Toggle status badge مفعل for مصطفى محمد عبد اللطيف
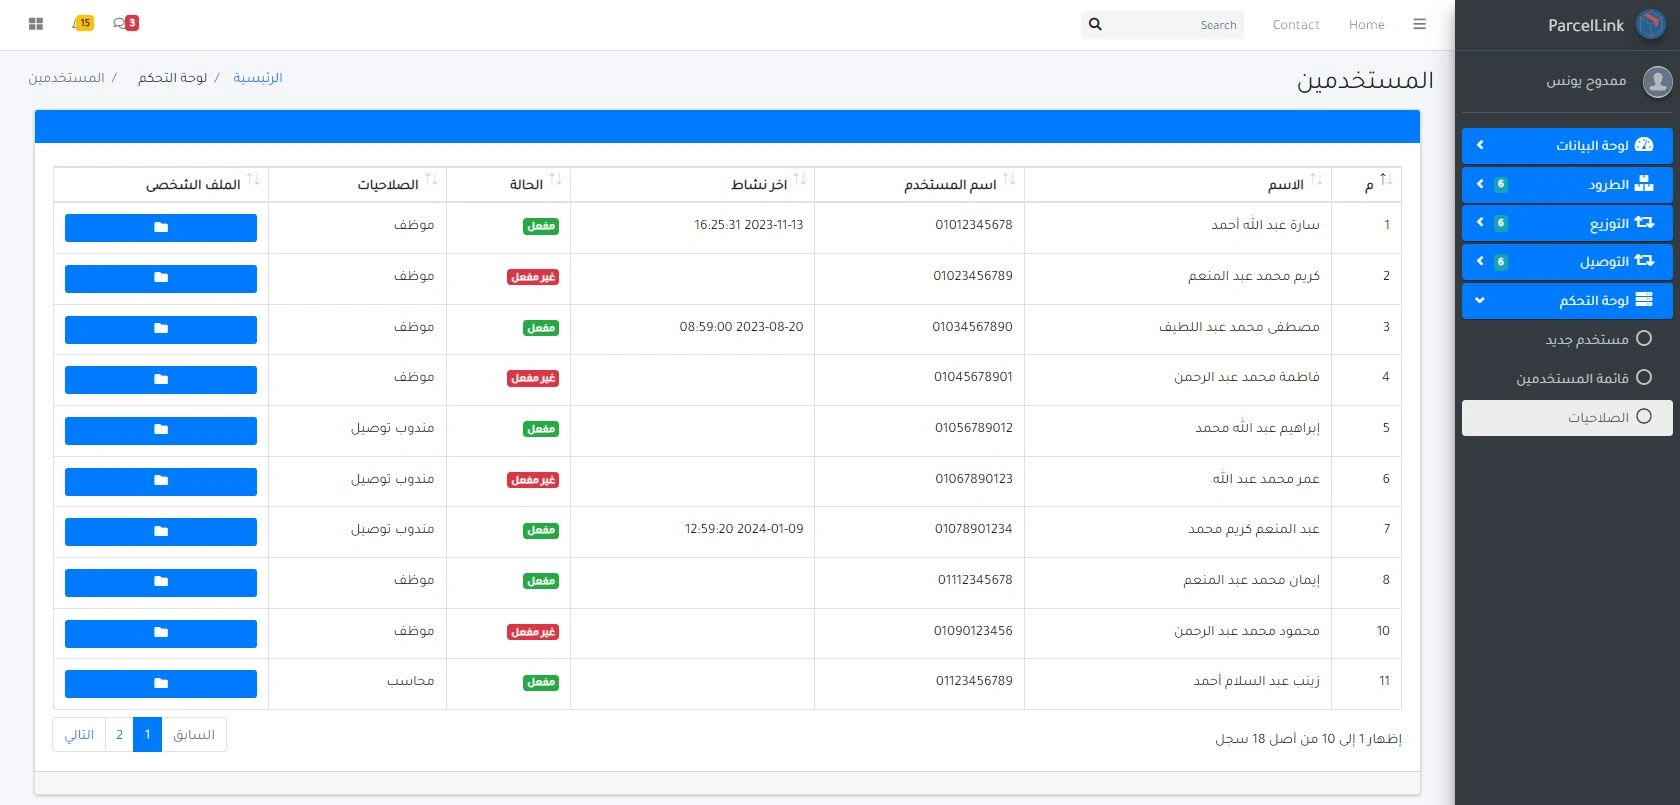 coord(541,328)
